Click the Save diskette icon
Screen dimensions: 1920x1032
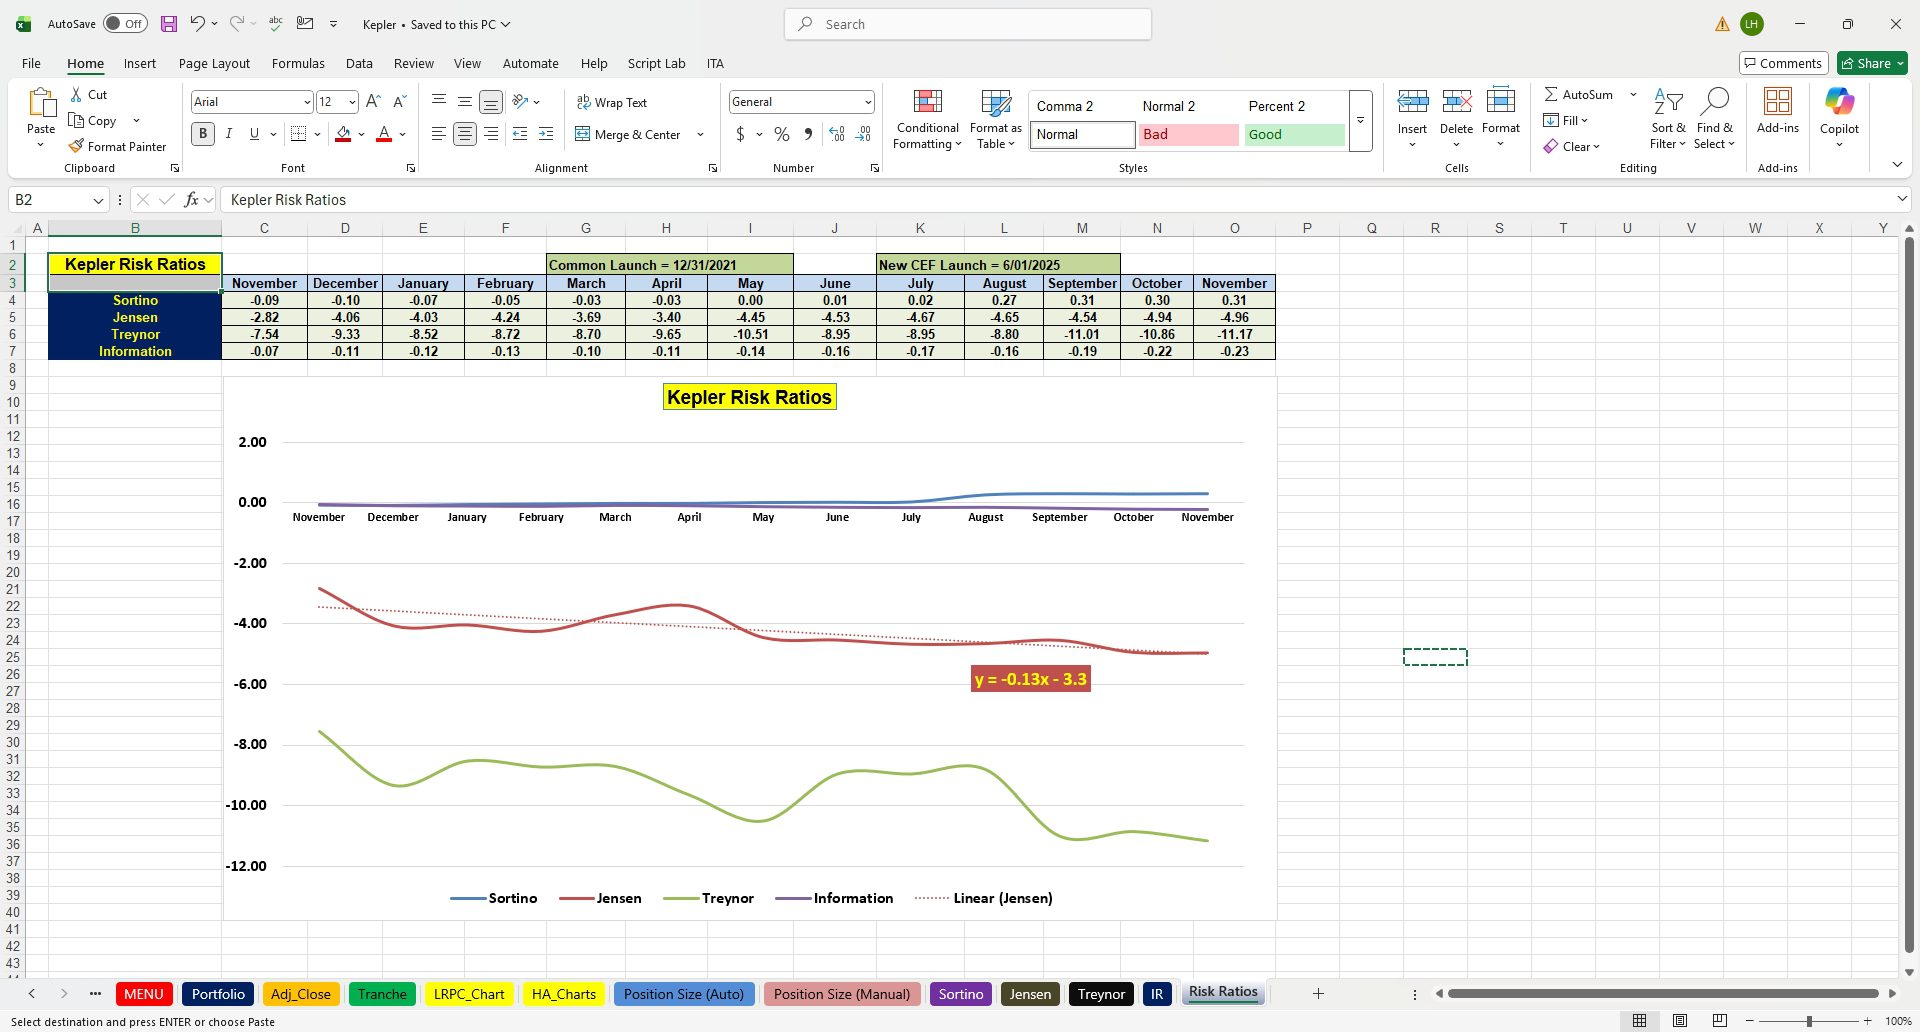pyautogui.click(x=168, y=24)
